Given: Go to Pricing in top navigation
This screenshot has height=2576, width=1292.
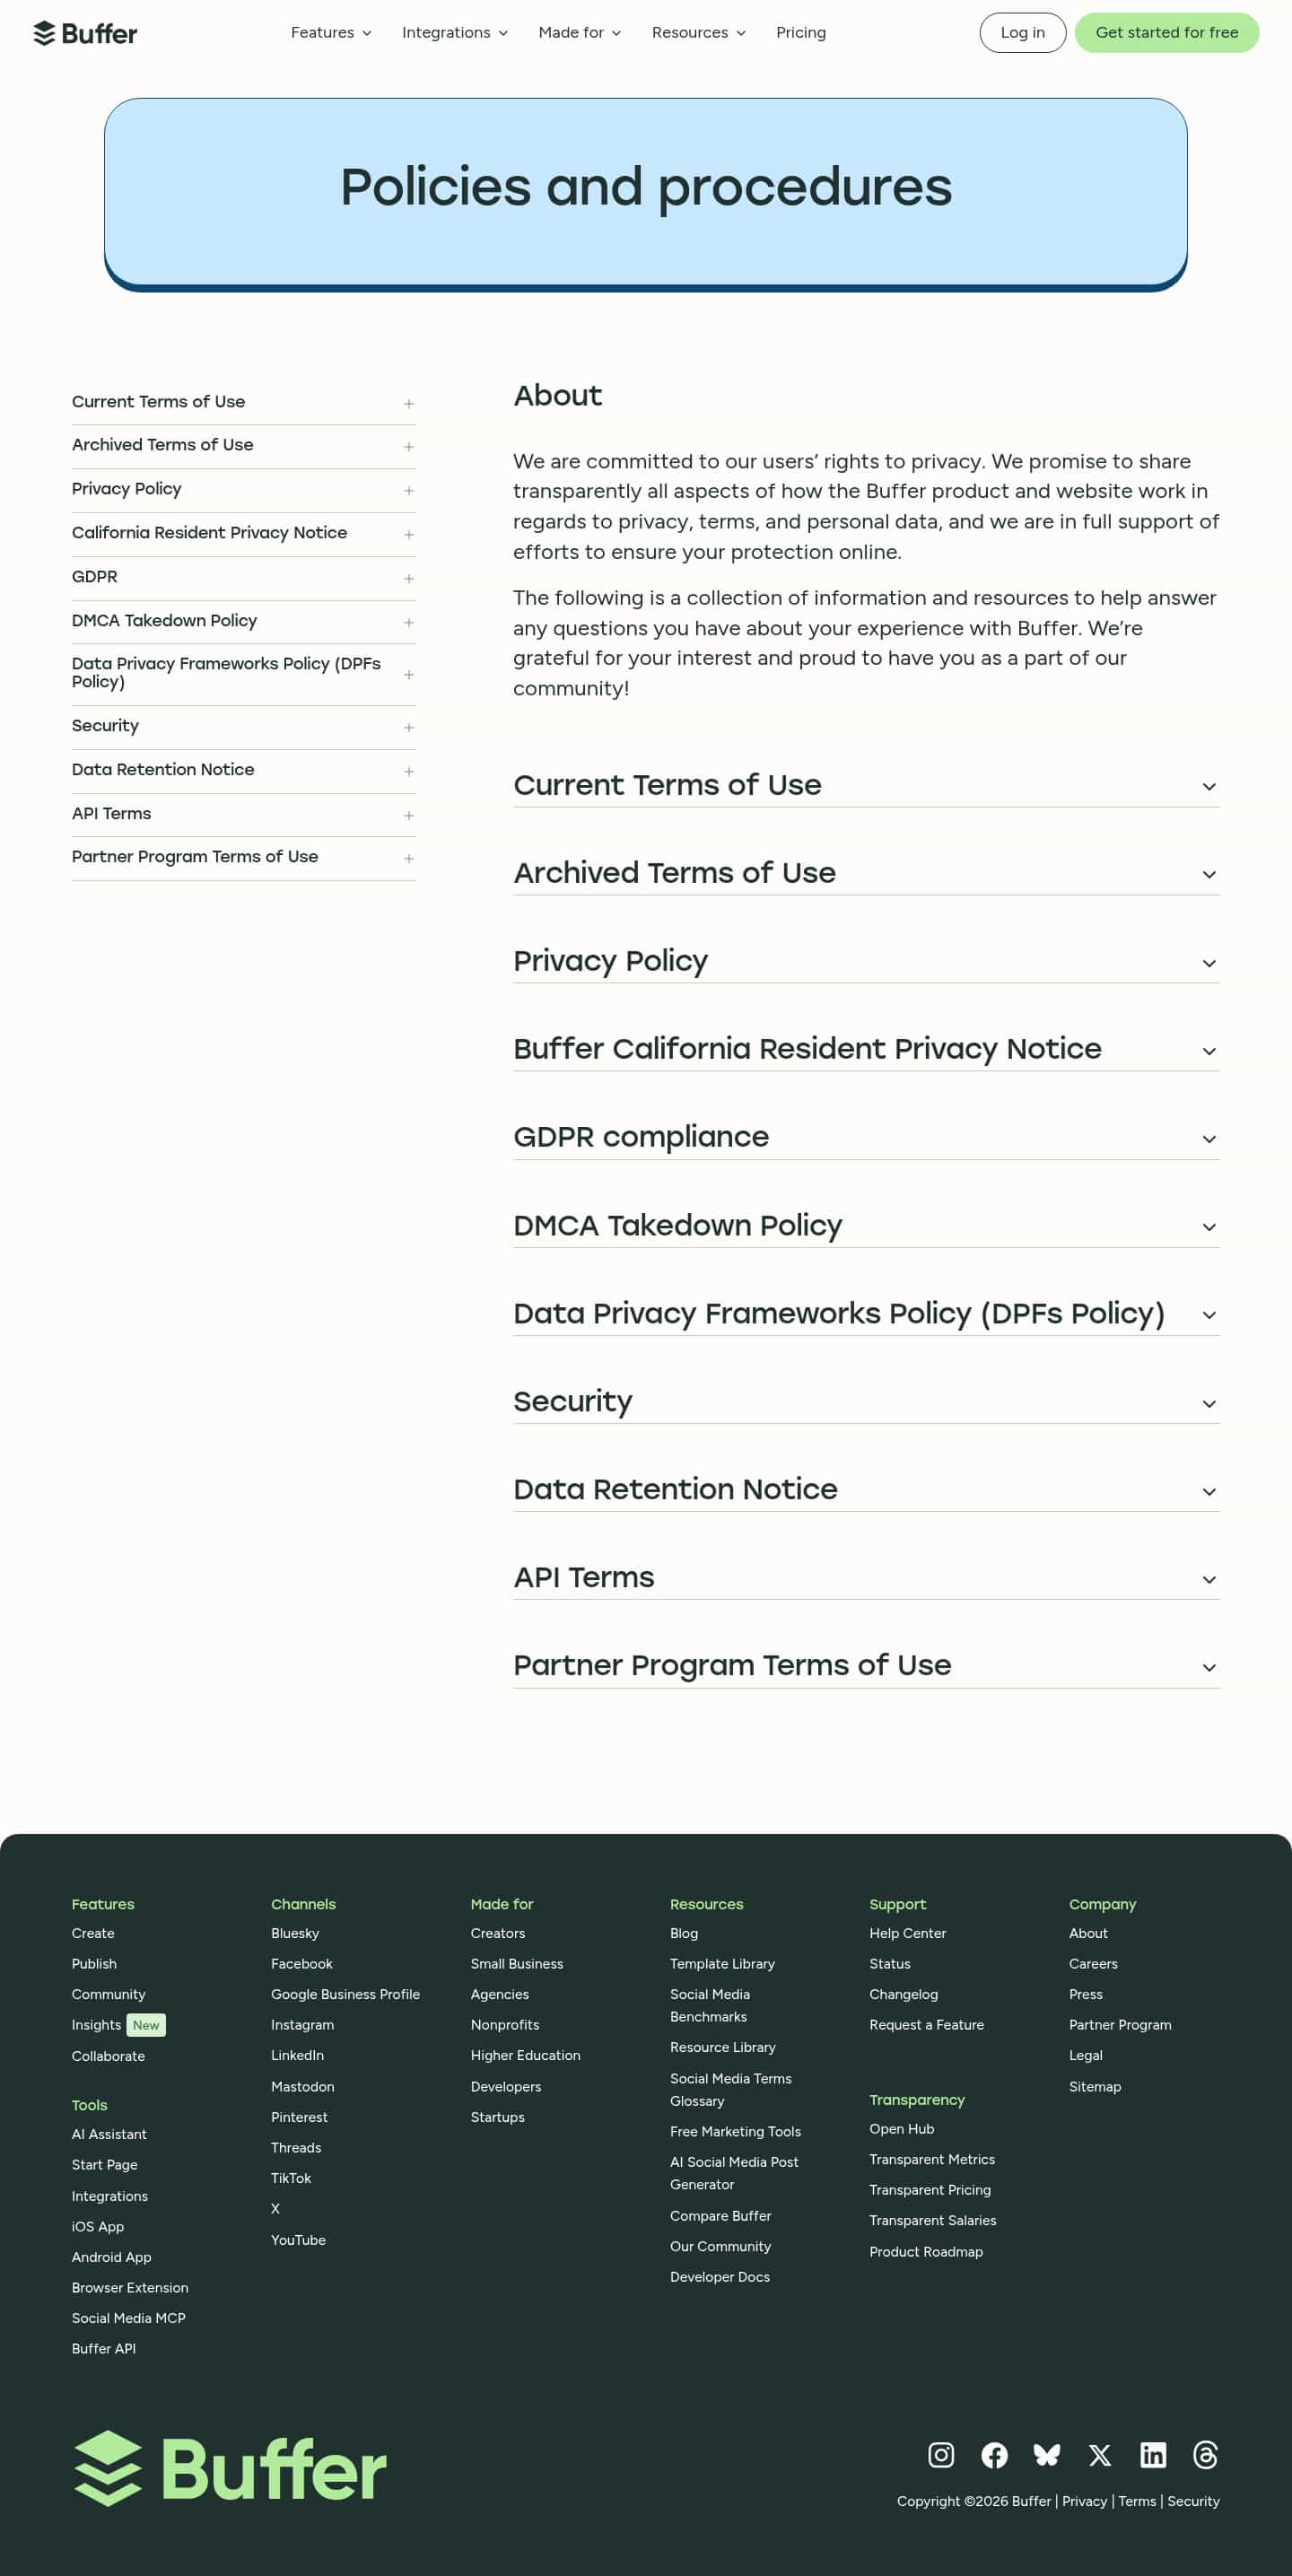Looking at the screenshot, I should pyautogui.click(x=801, y=33).
